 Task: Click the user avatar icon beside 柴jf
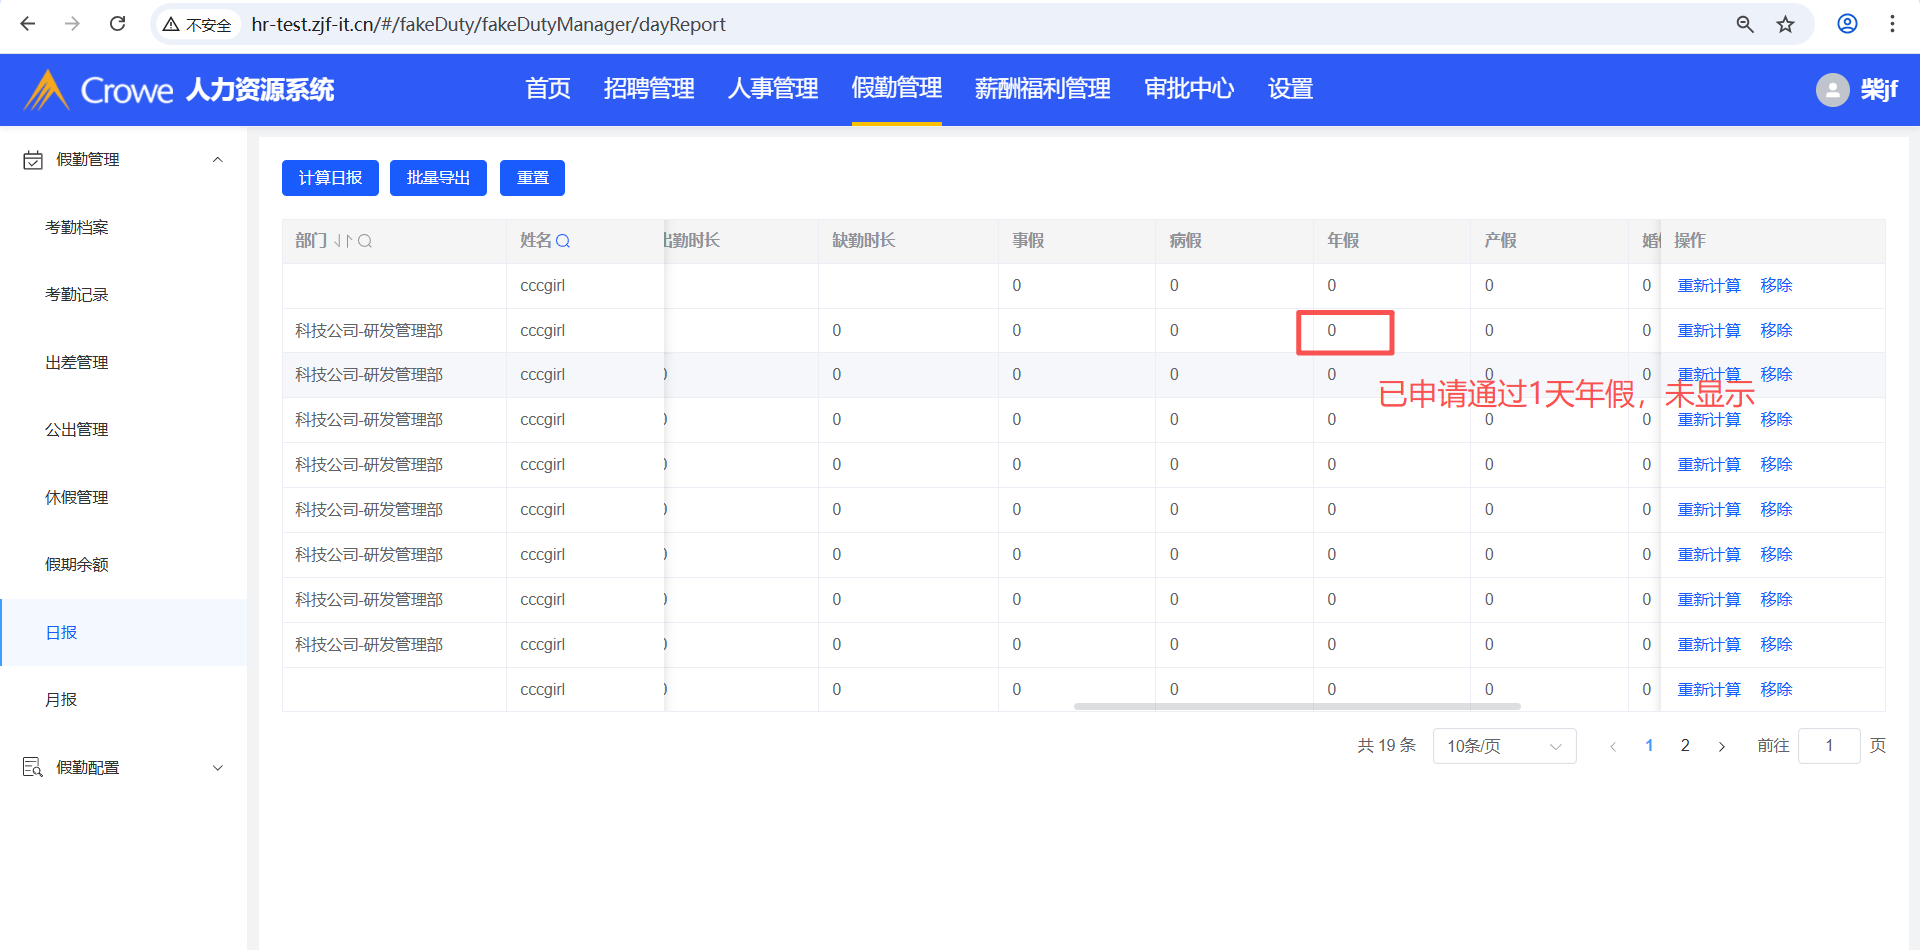point(1832,90)
